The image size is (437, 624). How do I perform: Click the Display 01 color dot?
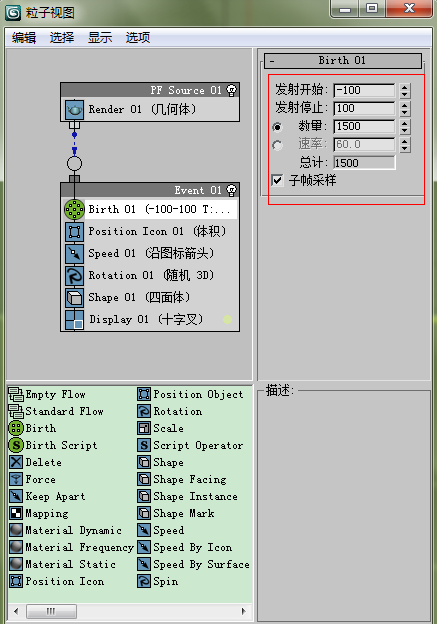click(x=228, y=319)
